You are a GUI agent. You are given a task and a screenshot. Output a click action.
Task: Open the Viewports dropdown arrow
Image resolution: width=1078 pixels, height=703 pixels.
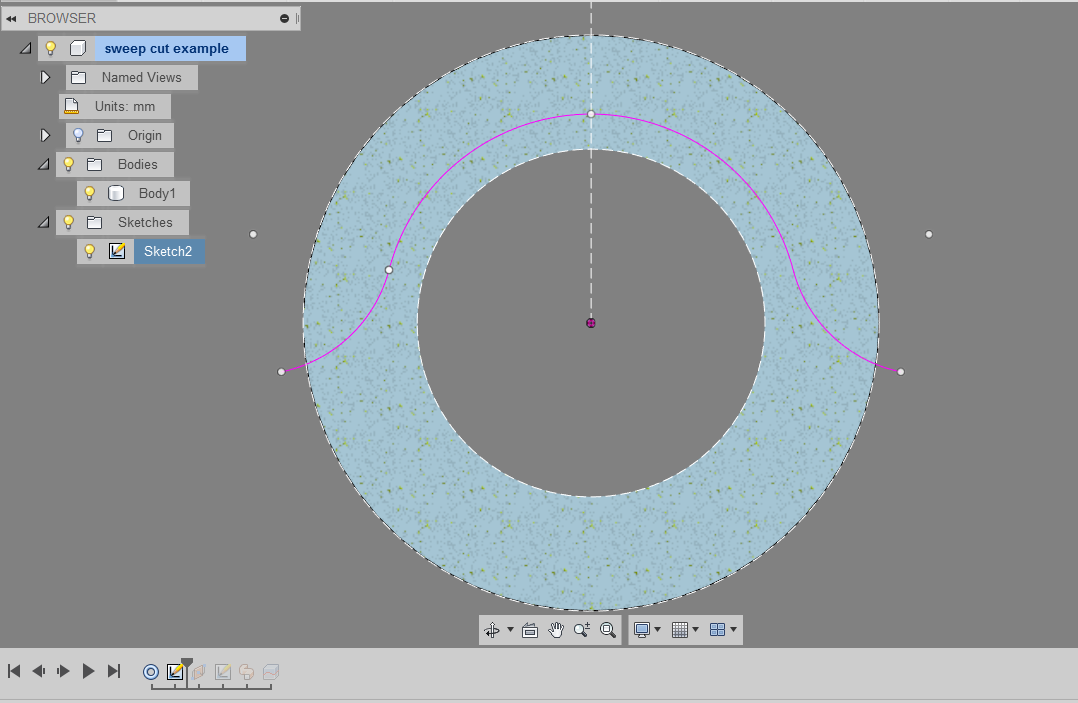734,629
